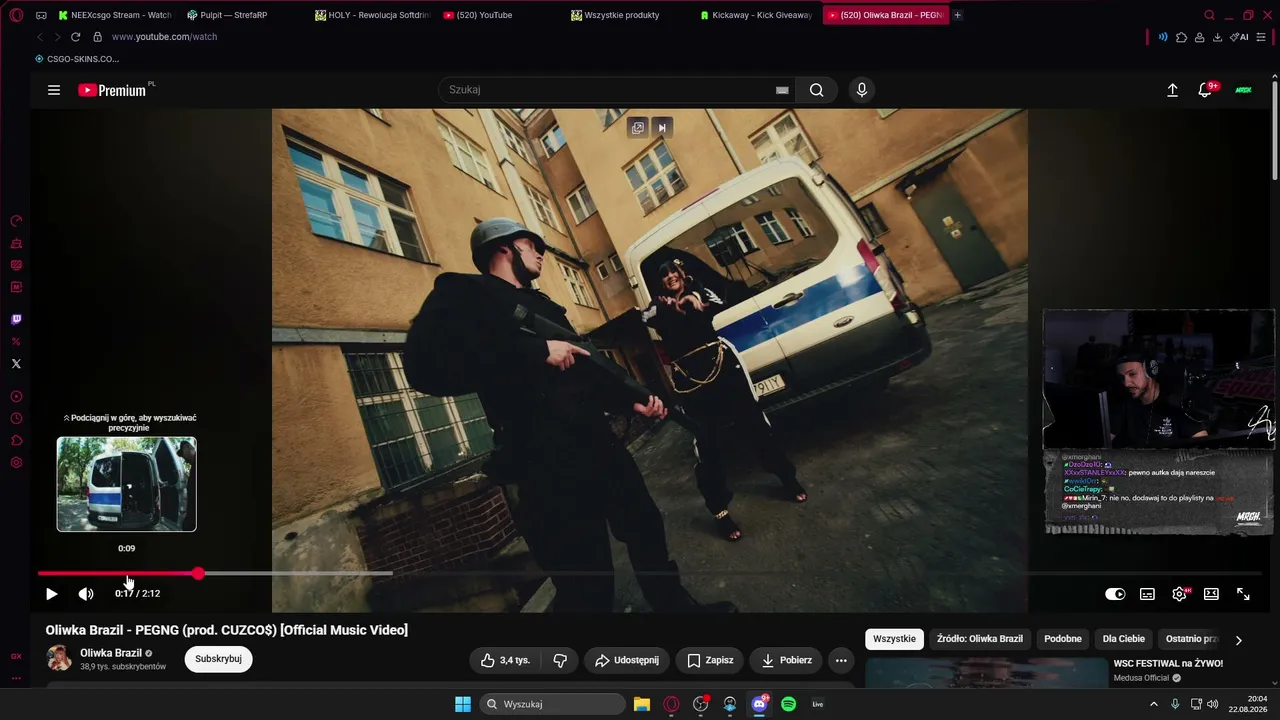
Task: Open Opera AI assistant button
Action: point(1240,37)
